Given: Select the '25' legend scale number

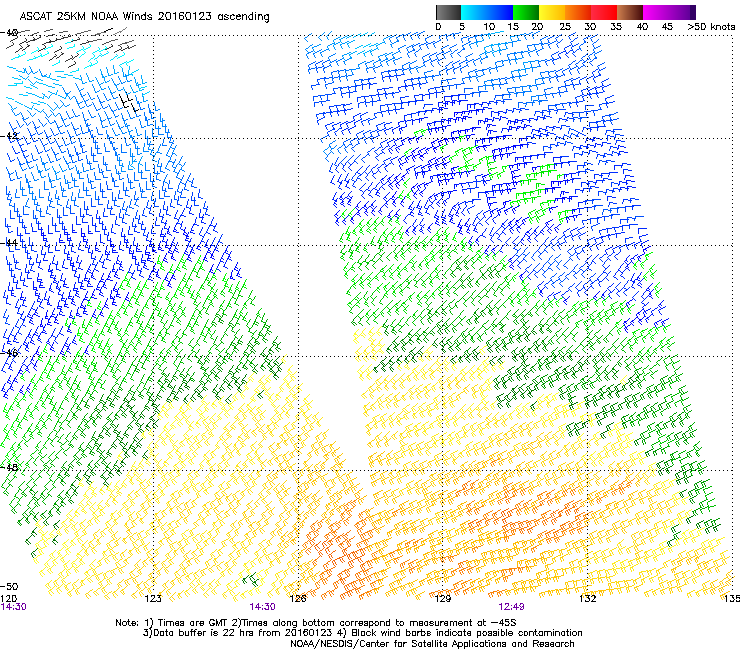Looking at the screenshot, I should 565,27.
